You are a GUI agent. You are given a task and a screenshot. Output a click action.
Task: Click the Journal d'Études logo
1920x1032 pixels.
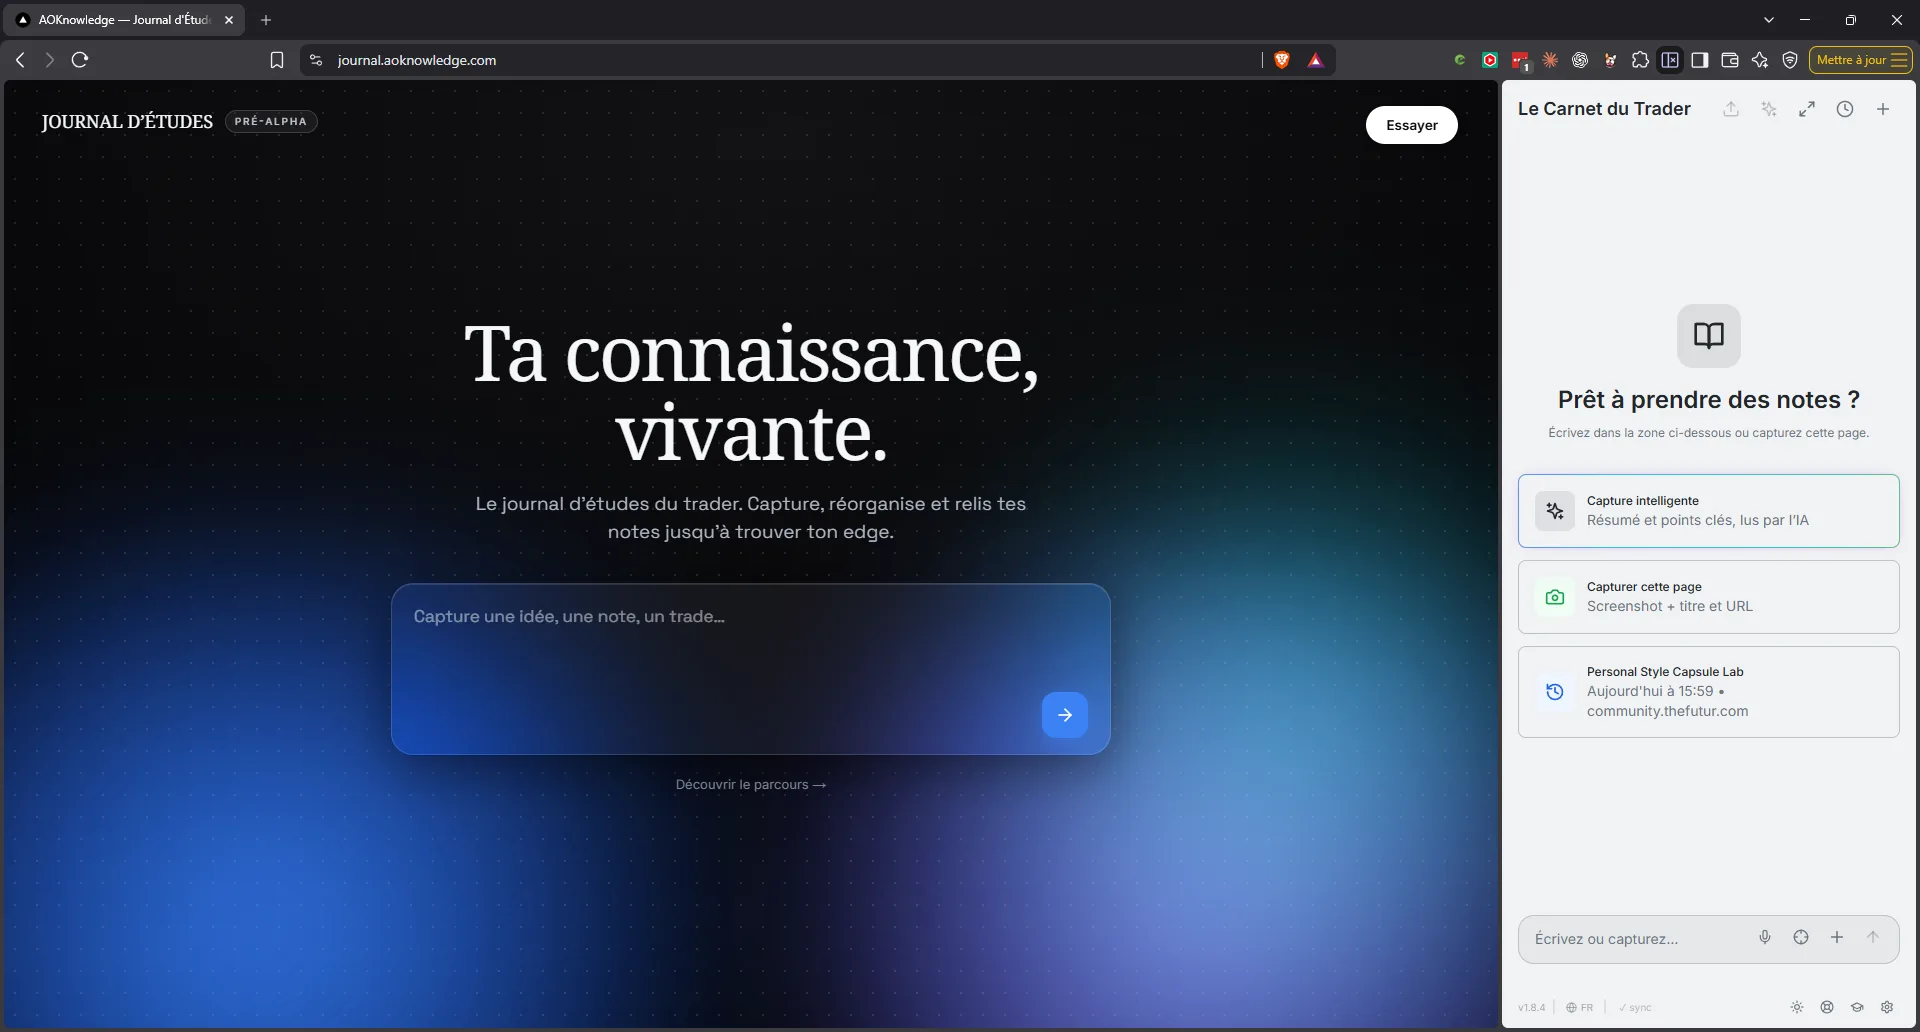(x=127, y=122)
